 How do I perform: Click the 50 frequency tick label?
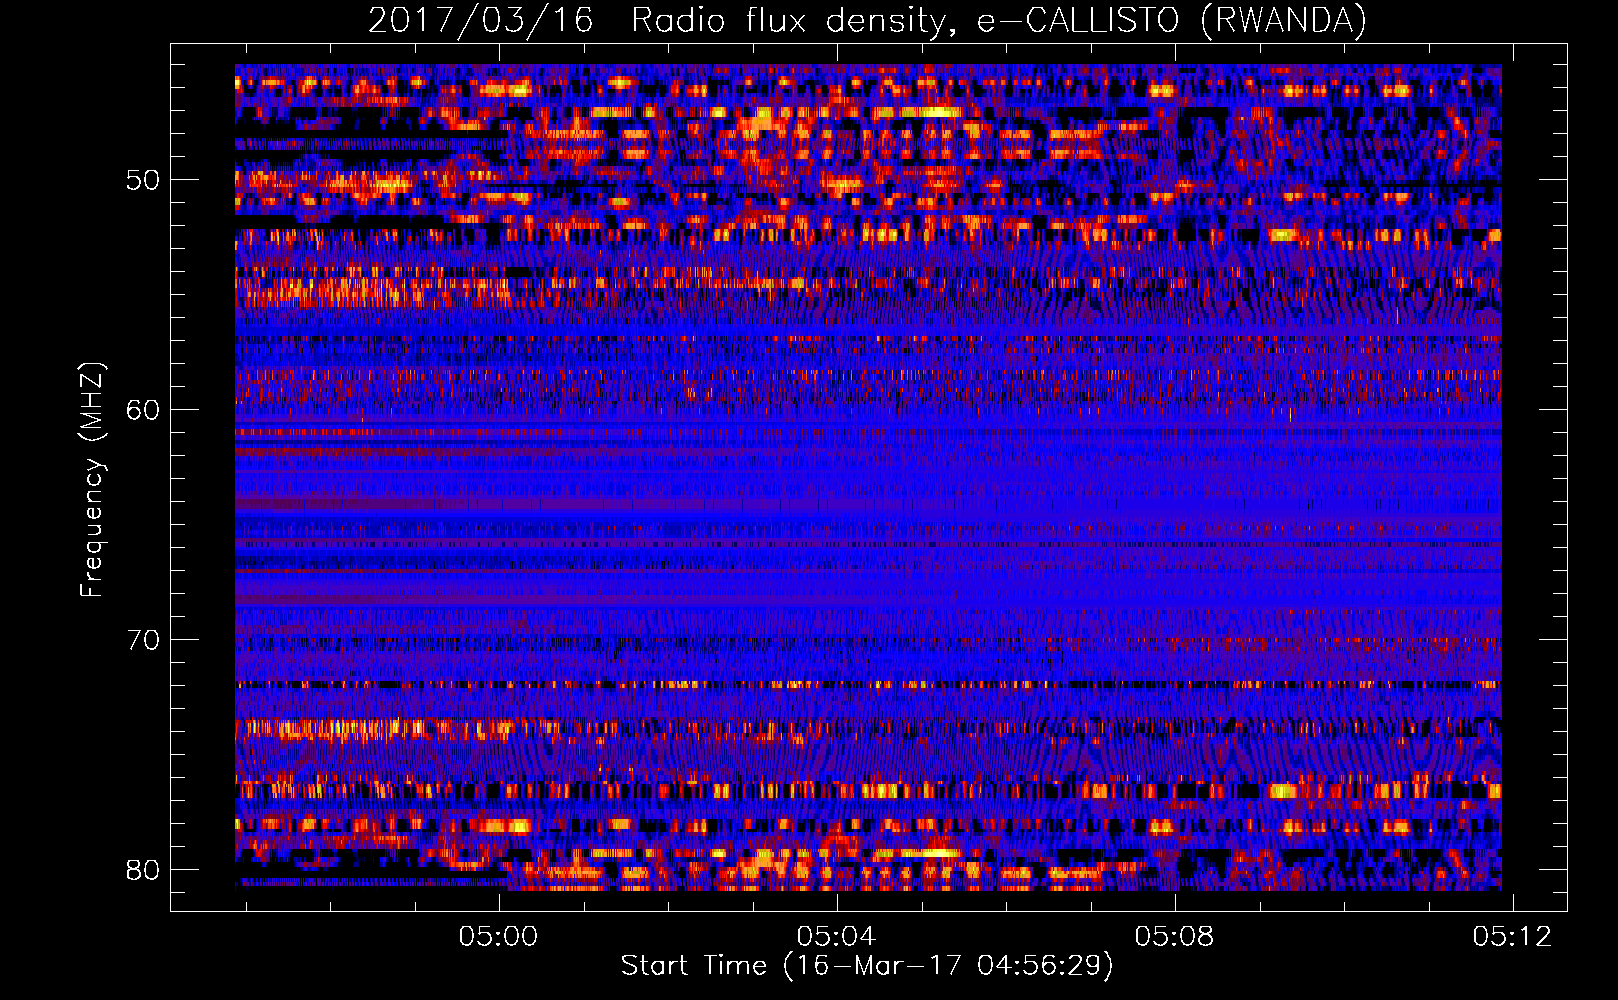pos(143,180)
